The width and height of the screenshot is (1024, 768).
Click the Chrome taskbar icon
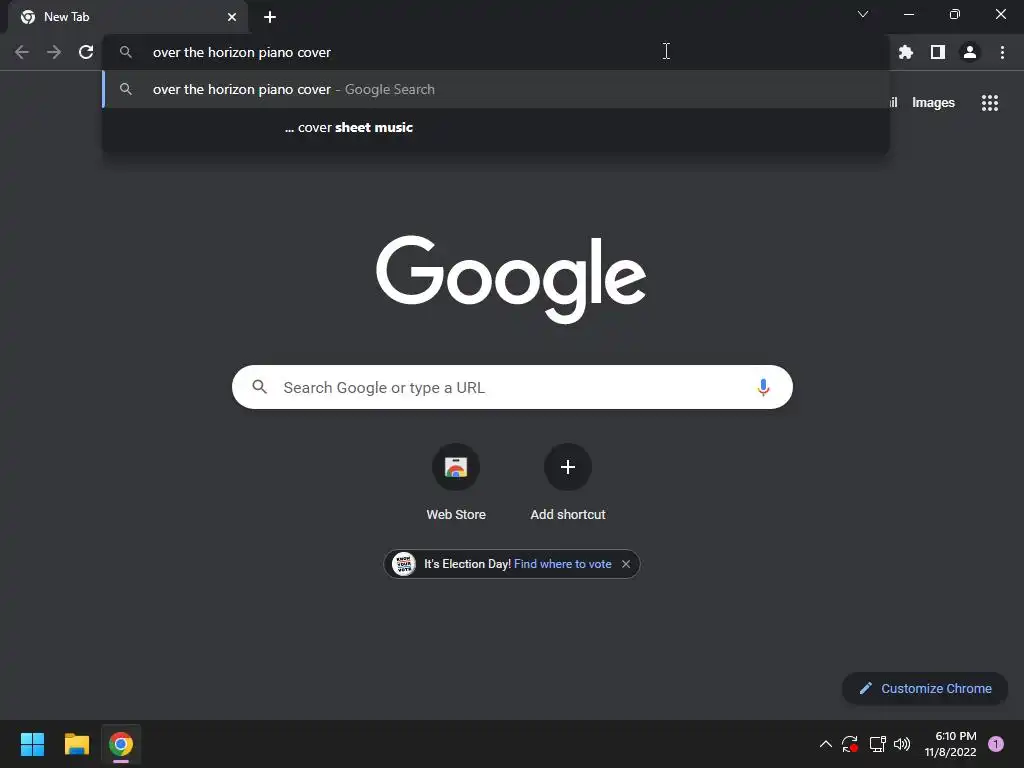(121, 744)
